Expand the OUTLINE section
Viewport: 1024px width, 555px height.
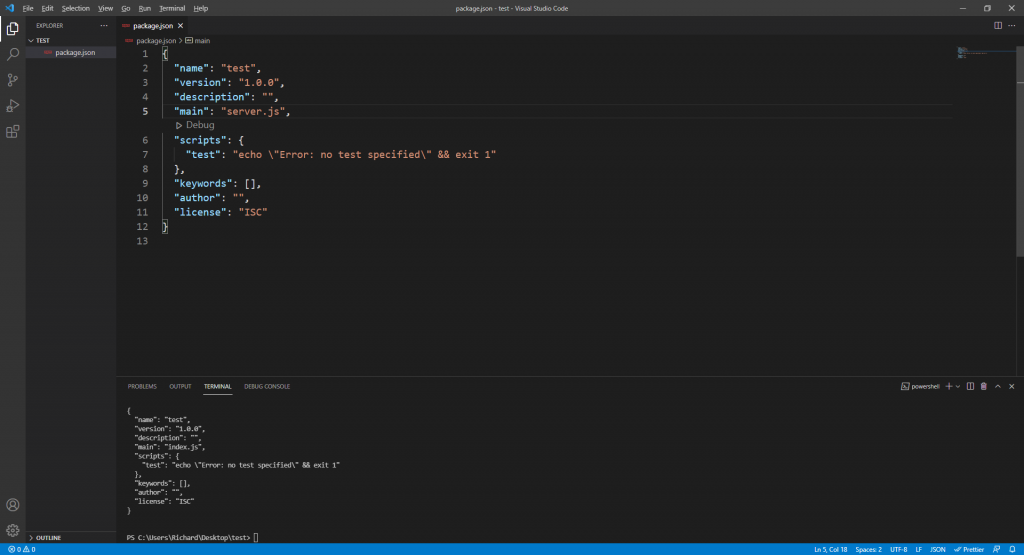(x=71, y=537)
